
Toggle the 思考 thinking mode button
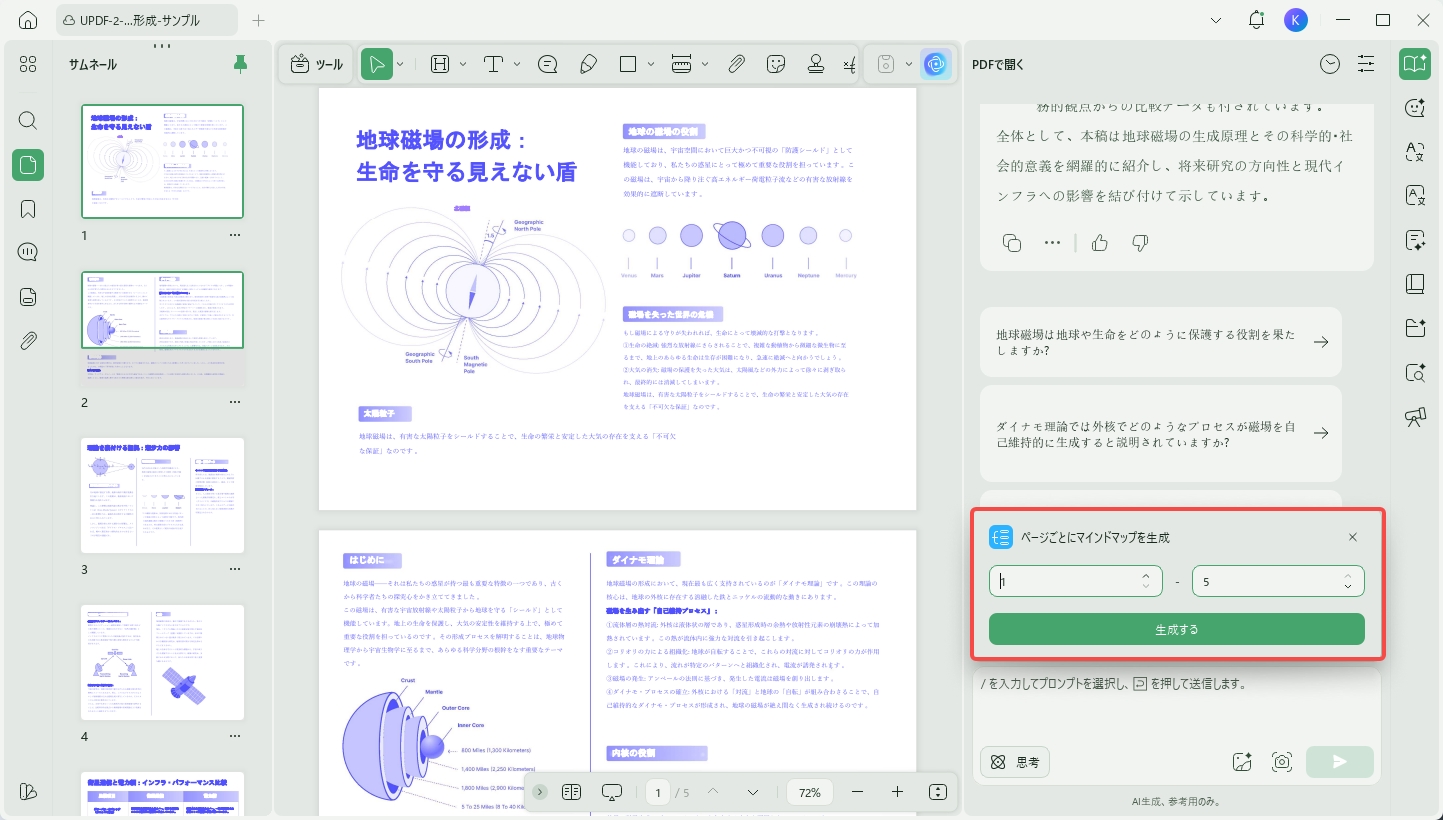1014,762
